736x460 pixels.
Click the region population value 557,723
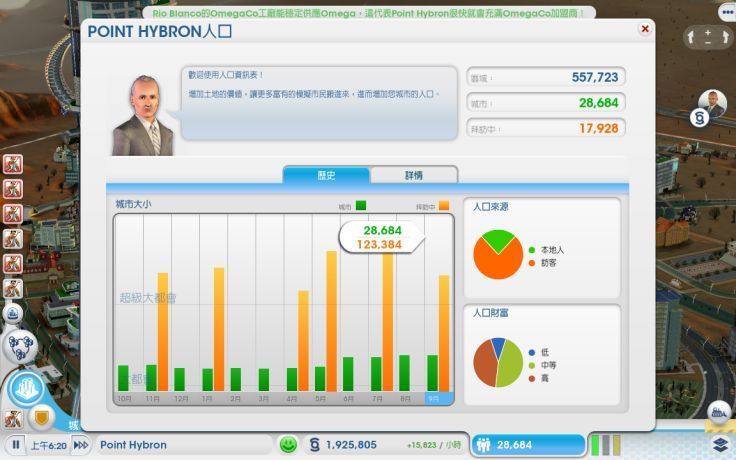595,77
